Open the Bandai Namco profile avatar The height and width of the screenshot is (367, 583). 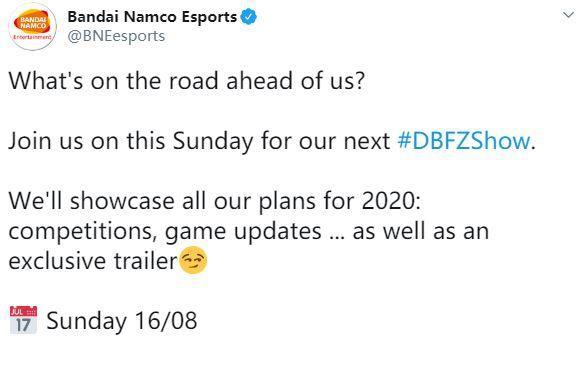33,27
